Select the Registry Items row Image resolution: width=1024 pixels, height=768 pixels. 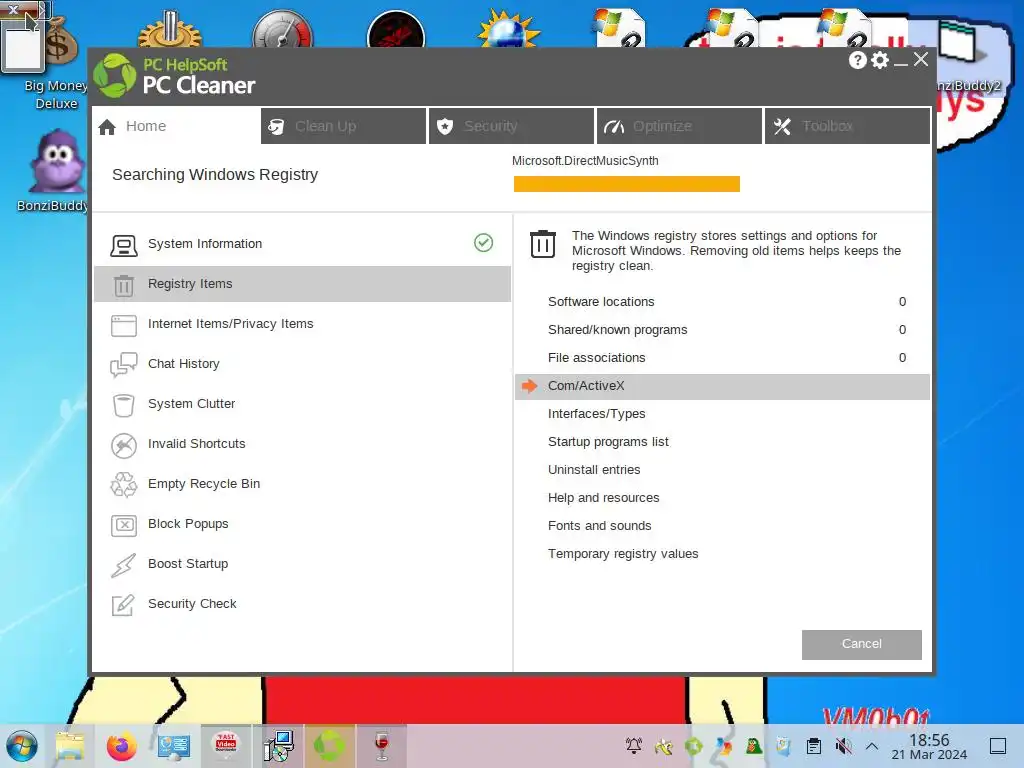click(x=302, y=283)
